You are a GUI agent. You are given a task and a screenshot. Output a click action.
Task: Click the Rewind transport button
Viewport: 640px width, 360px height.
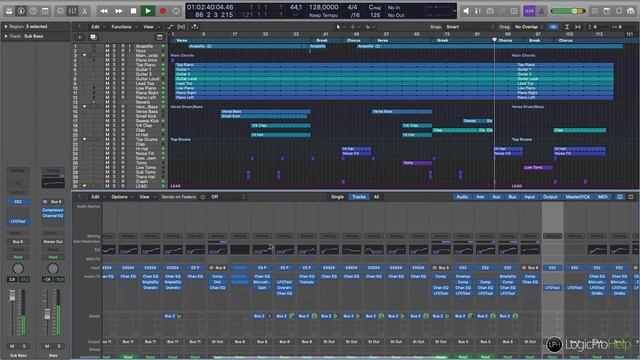(x=104, y=11)
